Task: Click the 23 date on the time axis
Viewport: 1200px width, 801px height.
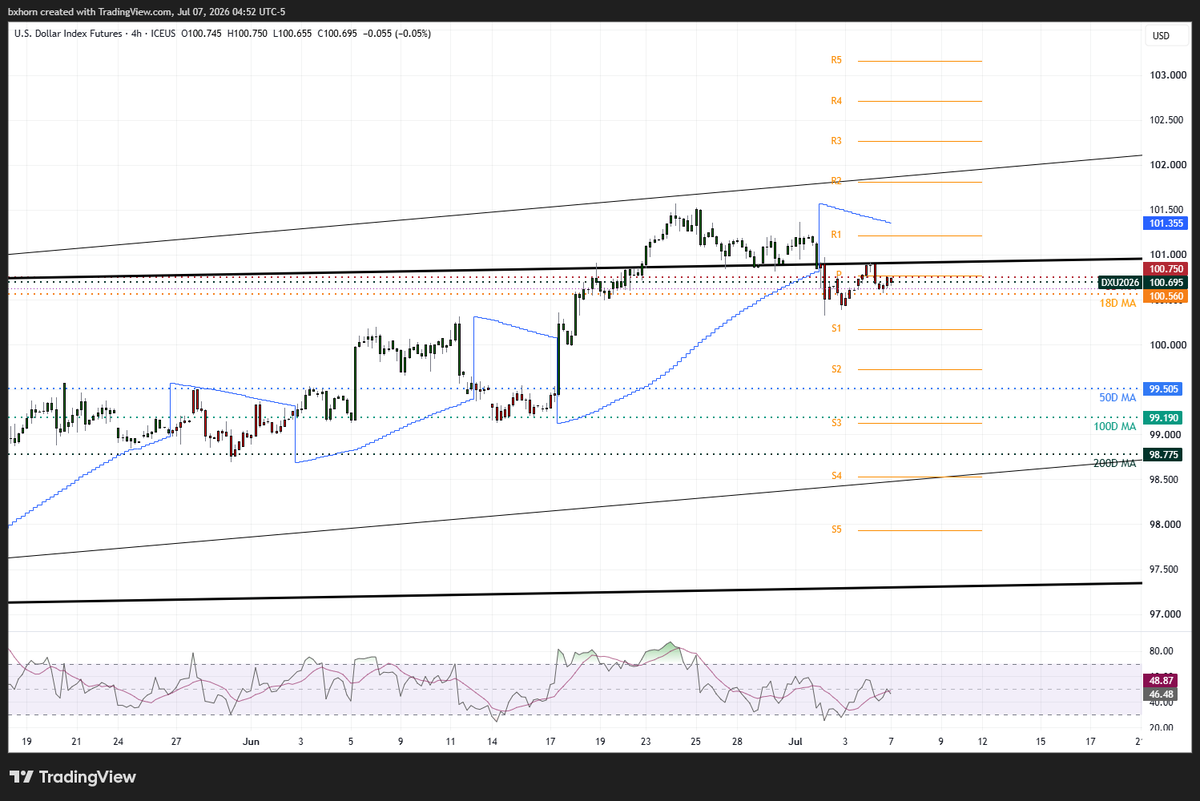Action: pyautogui.click(x=646, y=742)
